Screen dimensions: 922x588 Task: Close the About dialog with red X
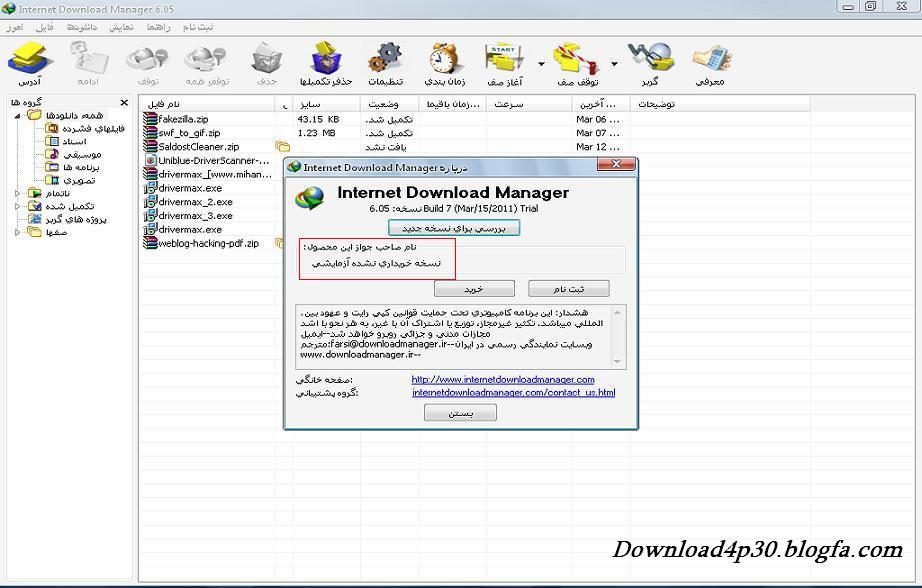[616, 165]
